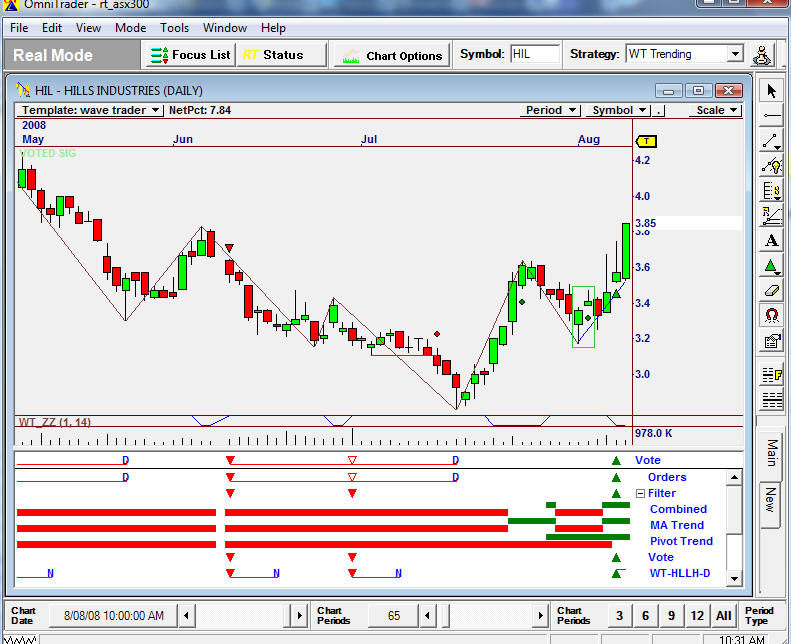Open the Template wave trader dropdown
791x644 pixels.
pyautogui.click(x=90, y=110)
